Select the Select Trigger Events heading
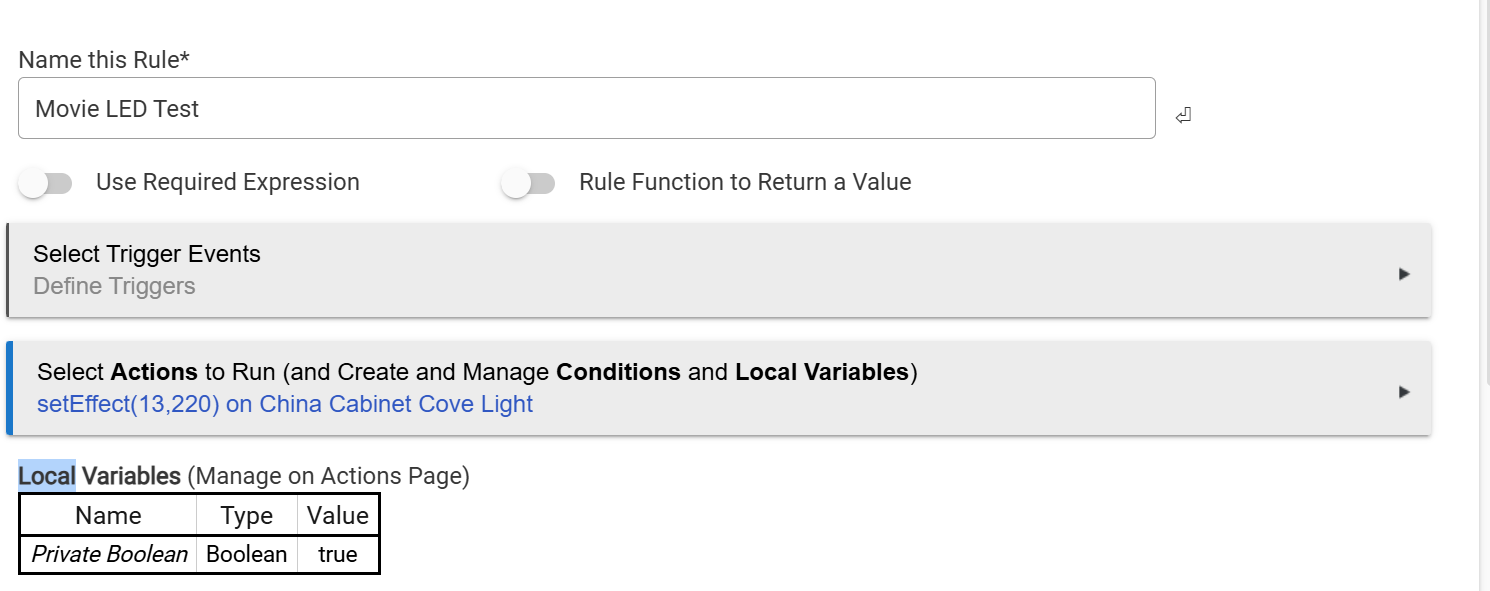Screen dimensions: 1490x591 147,254
